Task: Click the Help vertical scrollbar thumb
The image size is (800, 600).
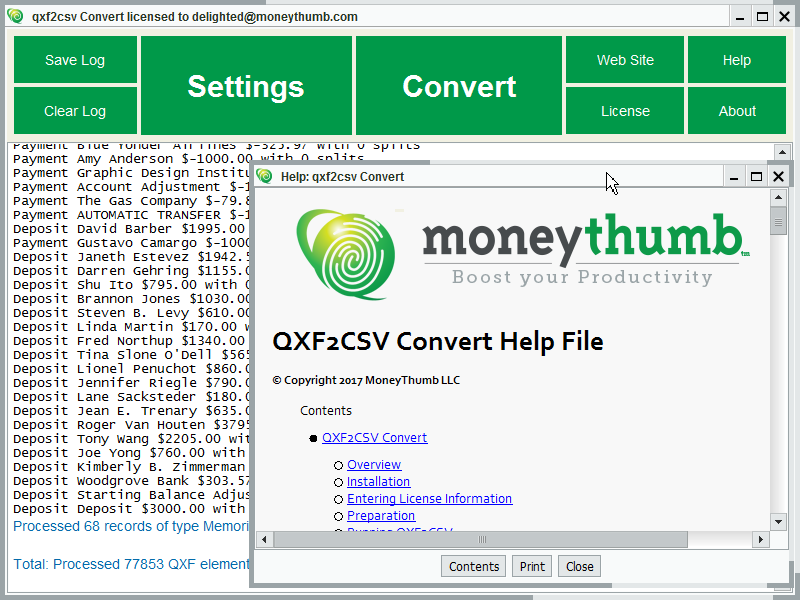Action: [x=778, y=221]
